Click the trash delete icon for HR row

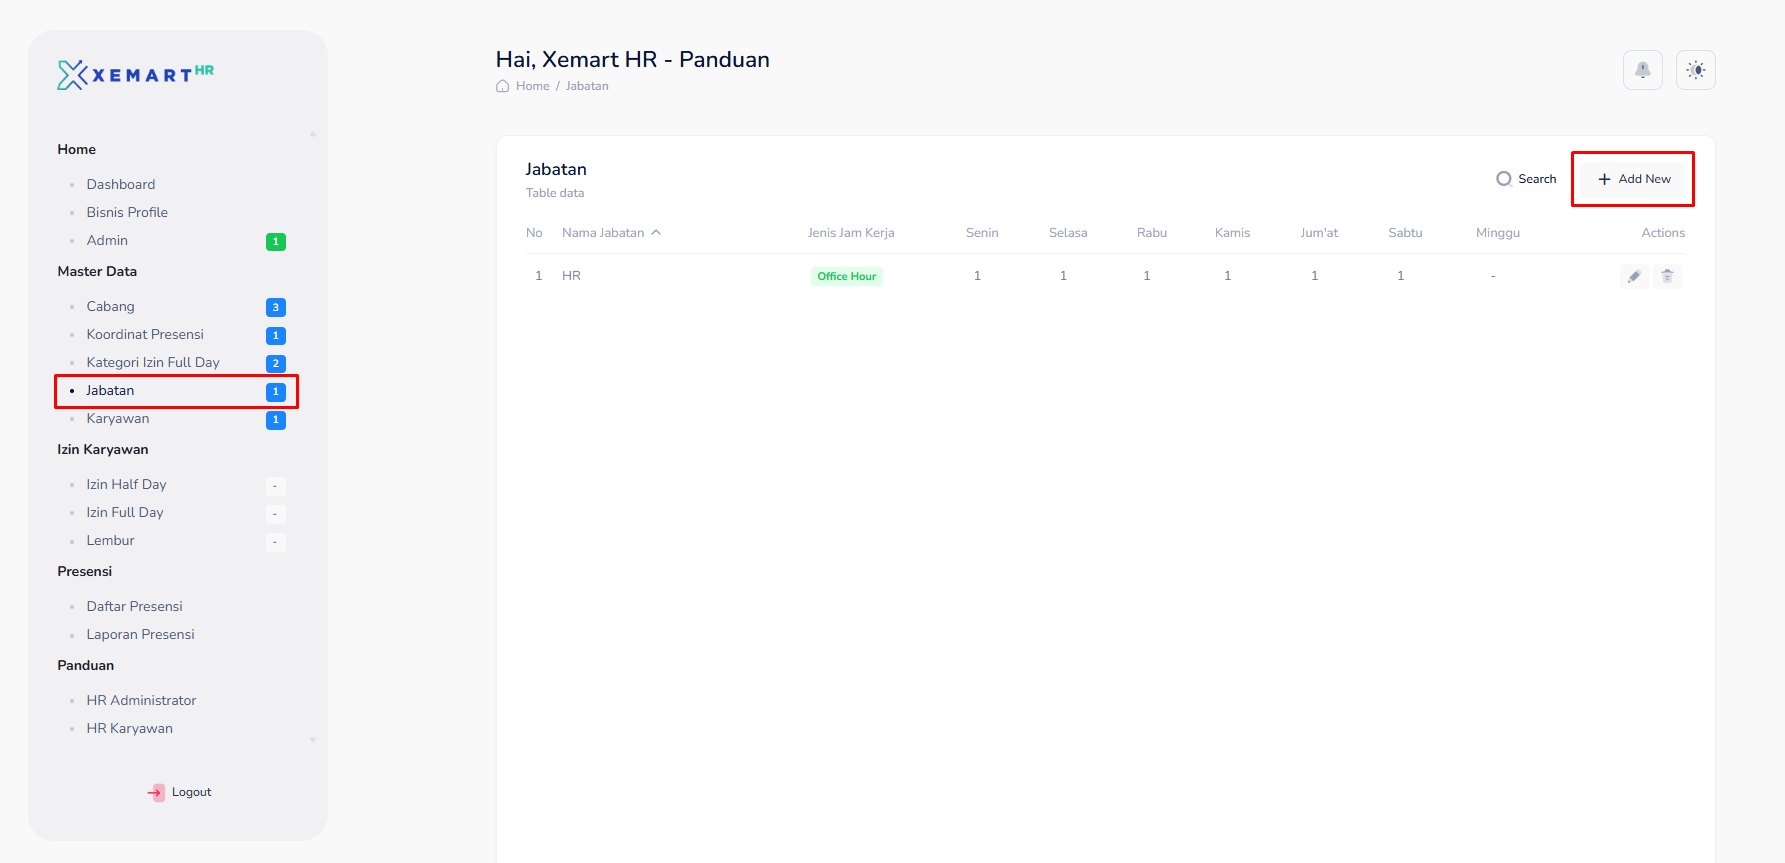click(1667, 276)
